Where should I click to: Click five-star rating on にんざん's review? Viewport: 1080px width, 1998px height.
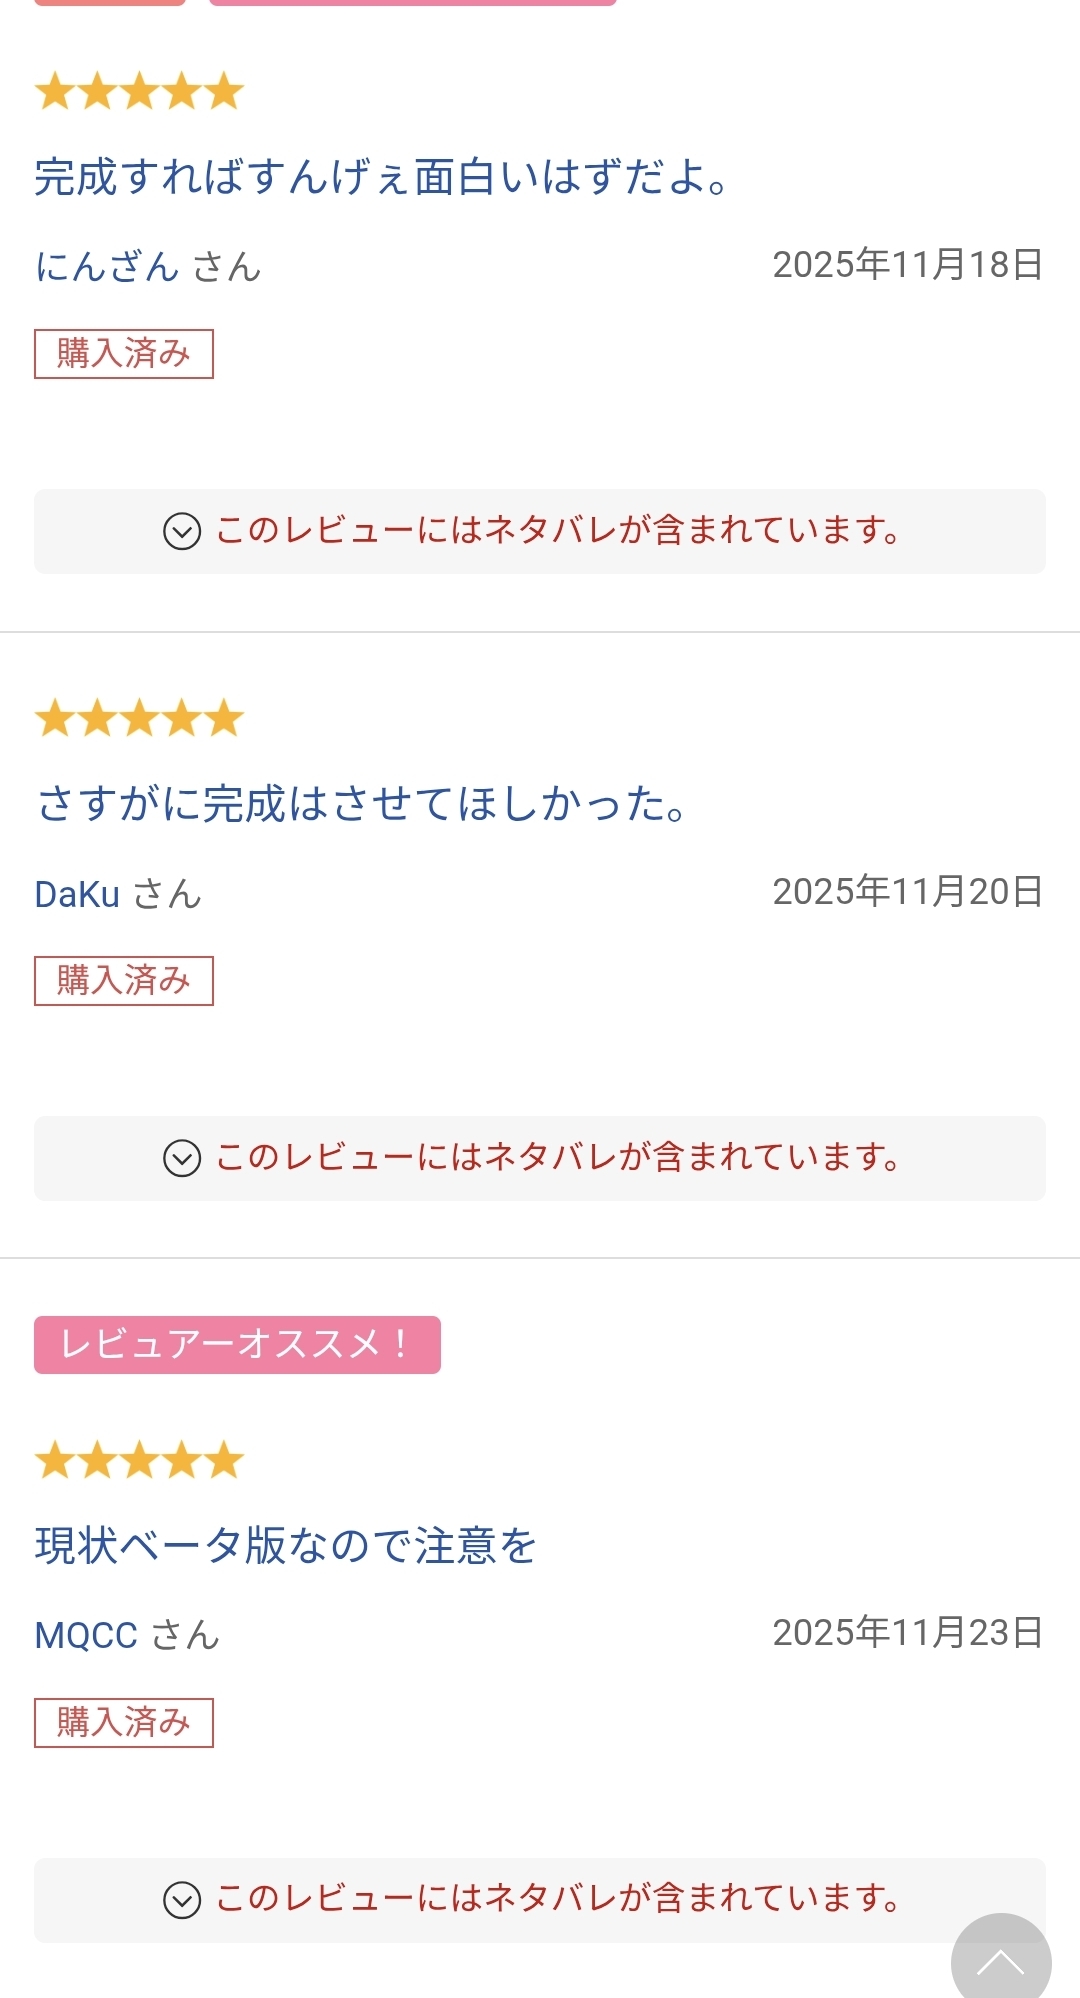(x=139, y=92)
